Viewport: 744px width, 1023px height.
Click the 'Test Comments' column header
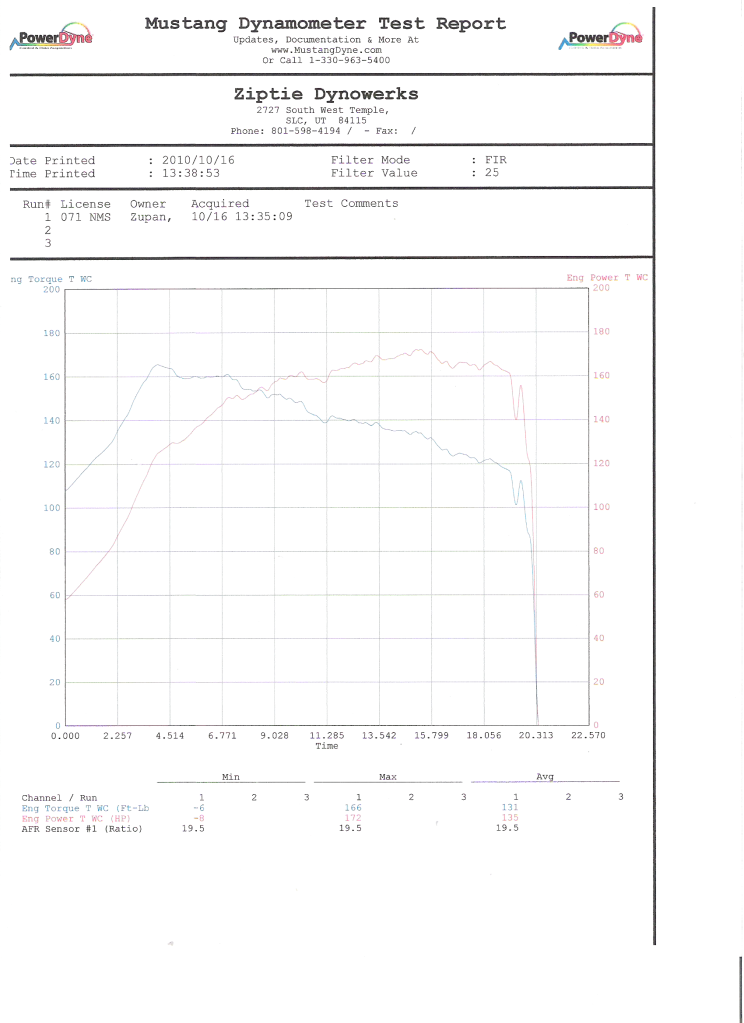(351, 204)
